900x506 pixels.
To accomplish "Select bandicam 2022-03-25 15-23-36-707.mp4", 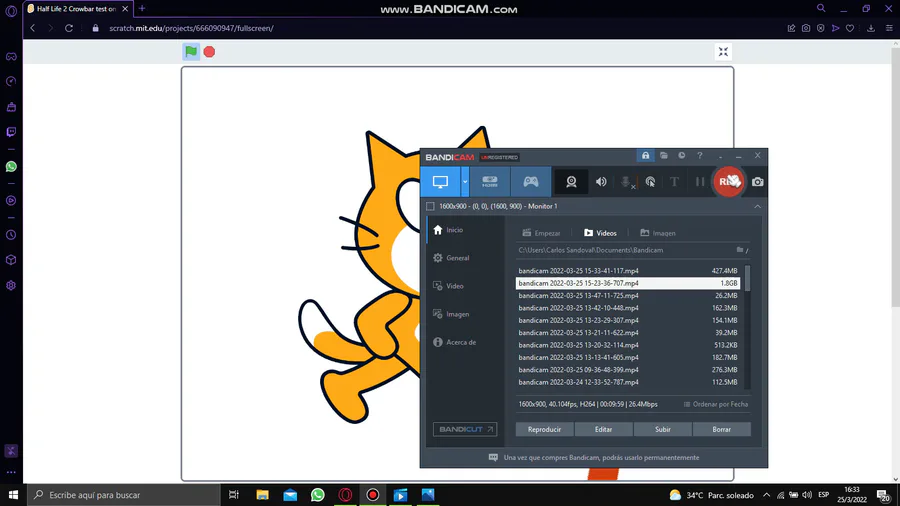I will [x=627, y=283].
